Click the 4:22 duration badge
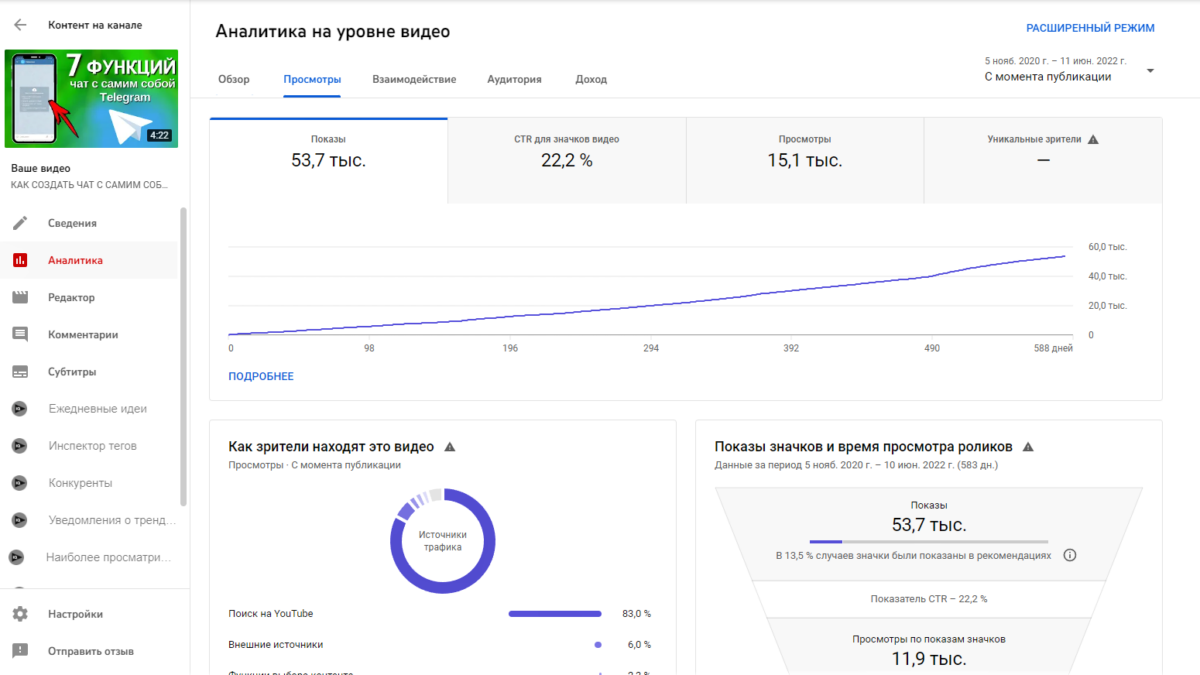 pyautogui.click(x=158, y=135)
